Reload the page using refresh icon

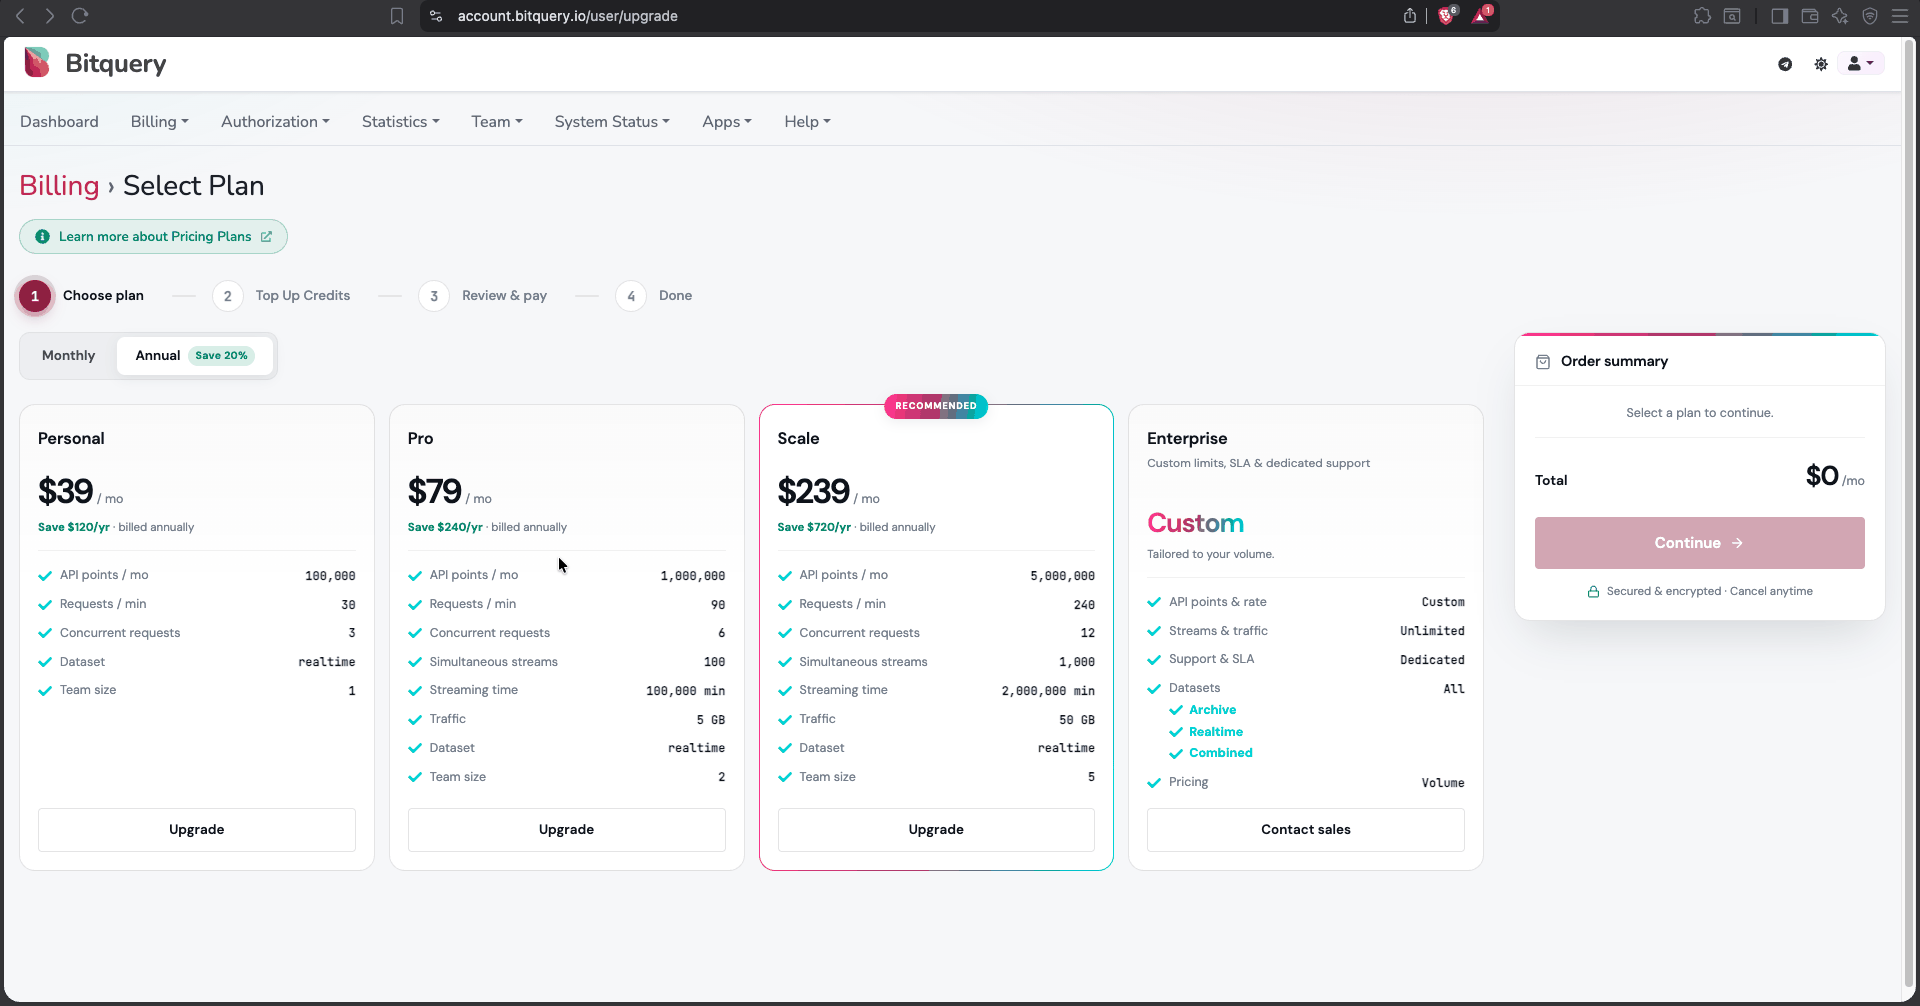[x=80, y=16]
